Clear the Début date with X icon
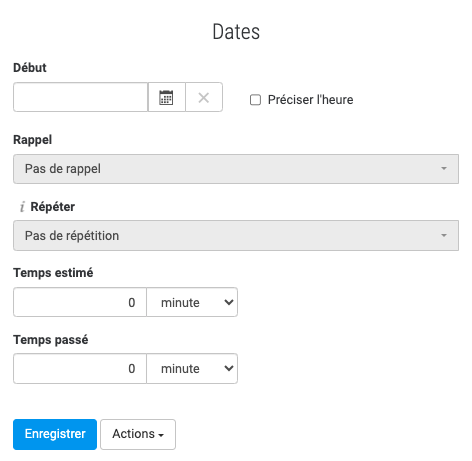 pyautogui.click(x=204, y=97)
